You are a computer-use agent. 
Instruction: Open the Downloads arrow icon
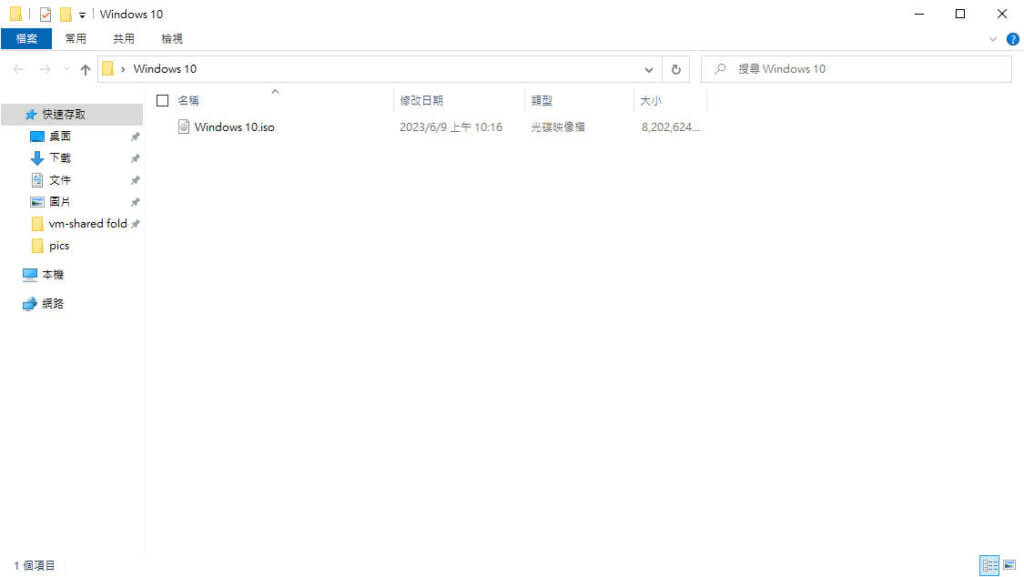37,158
